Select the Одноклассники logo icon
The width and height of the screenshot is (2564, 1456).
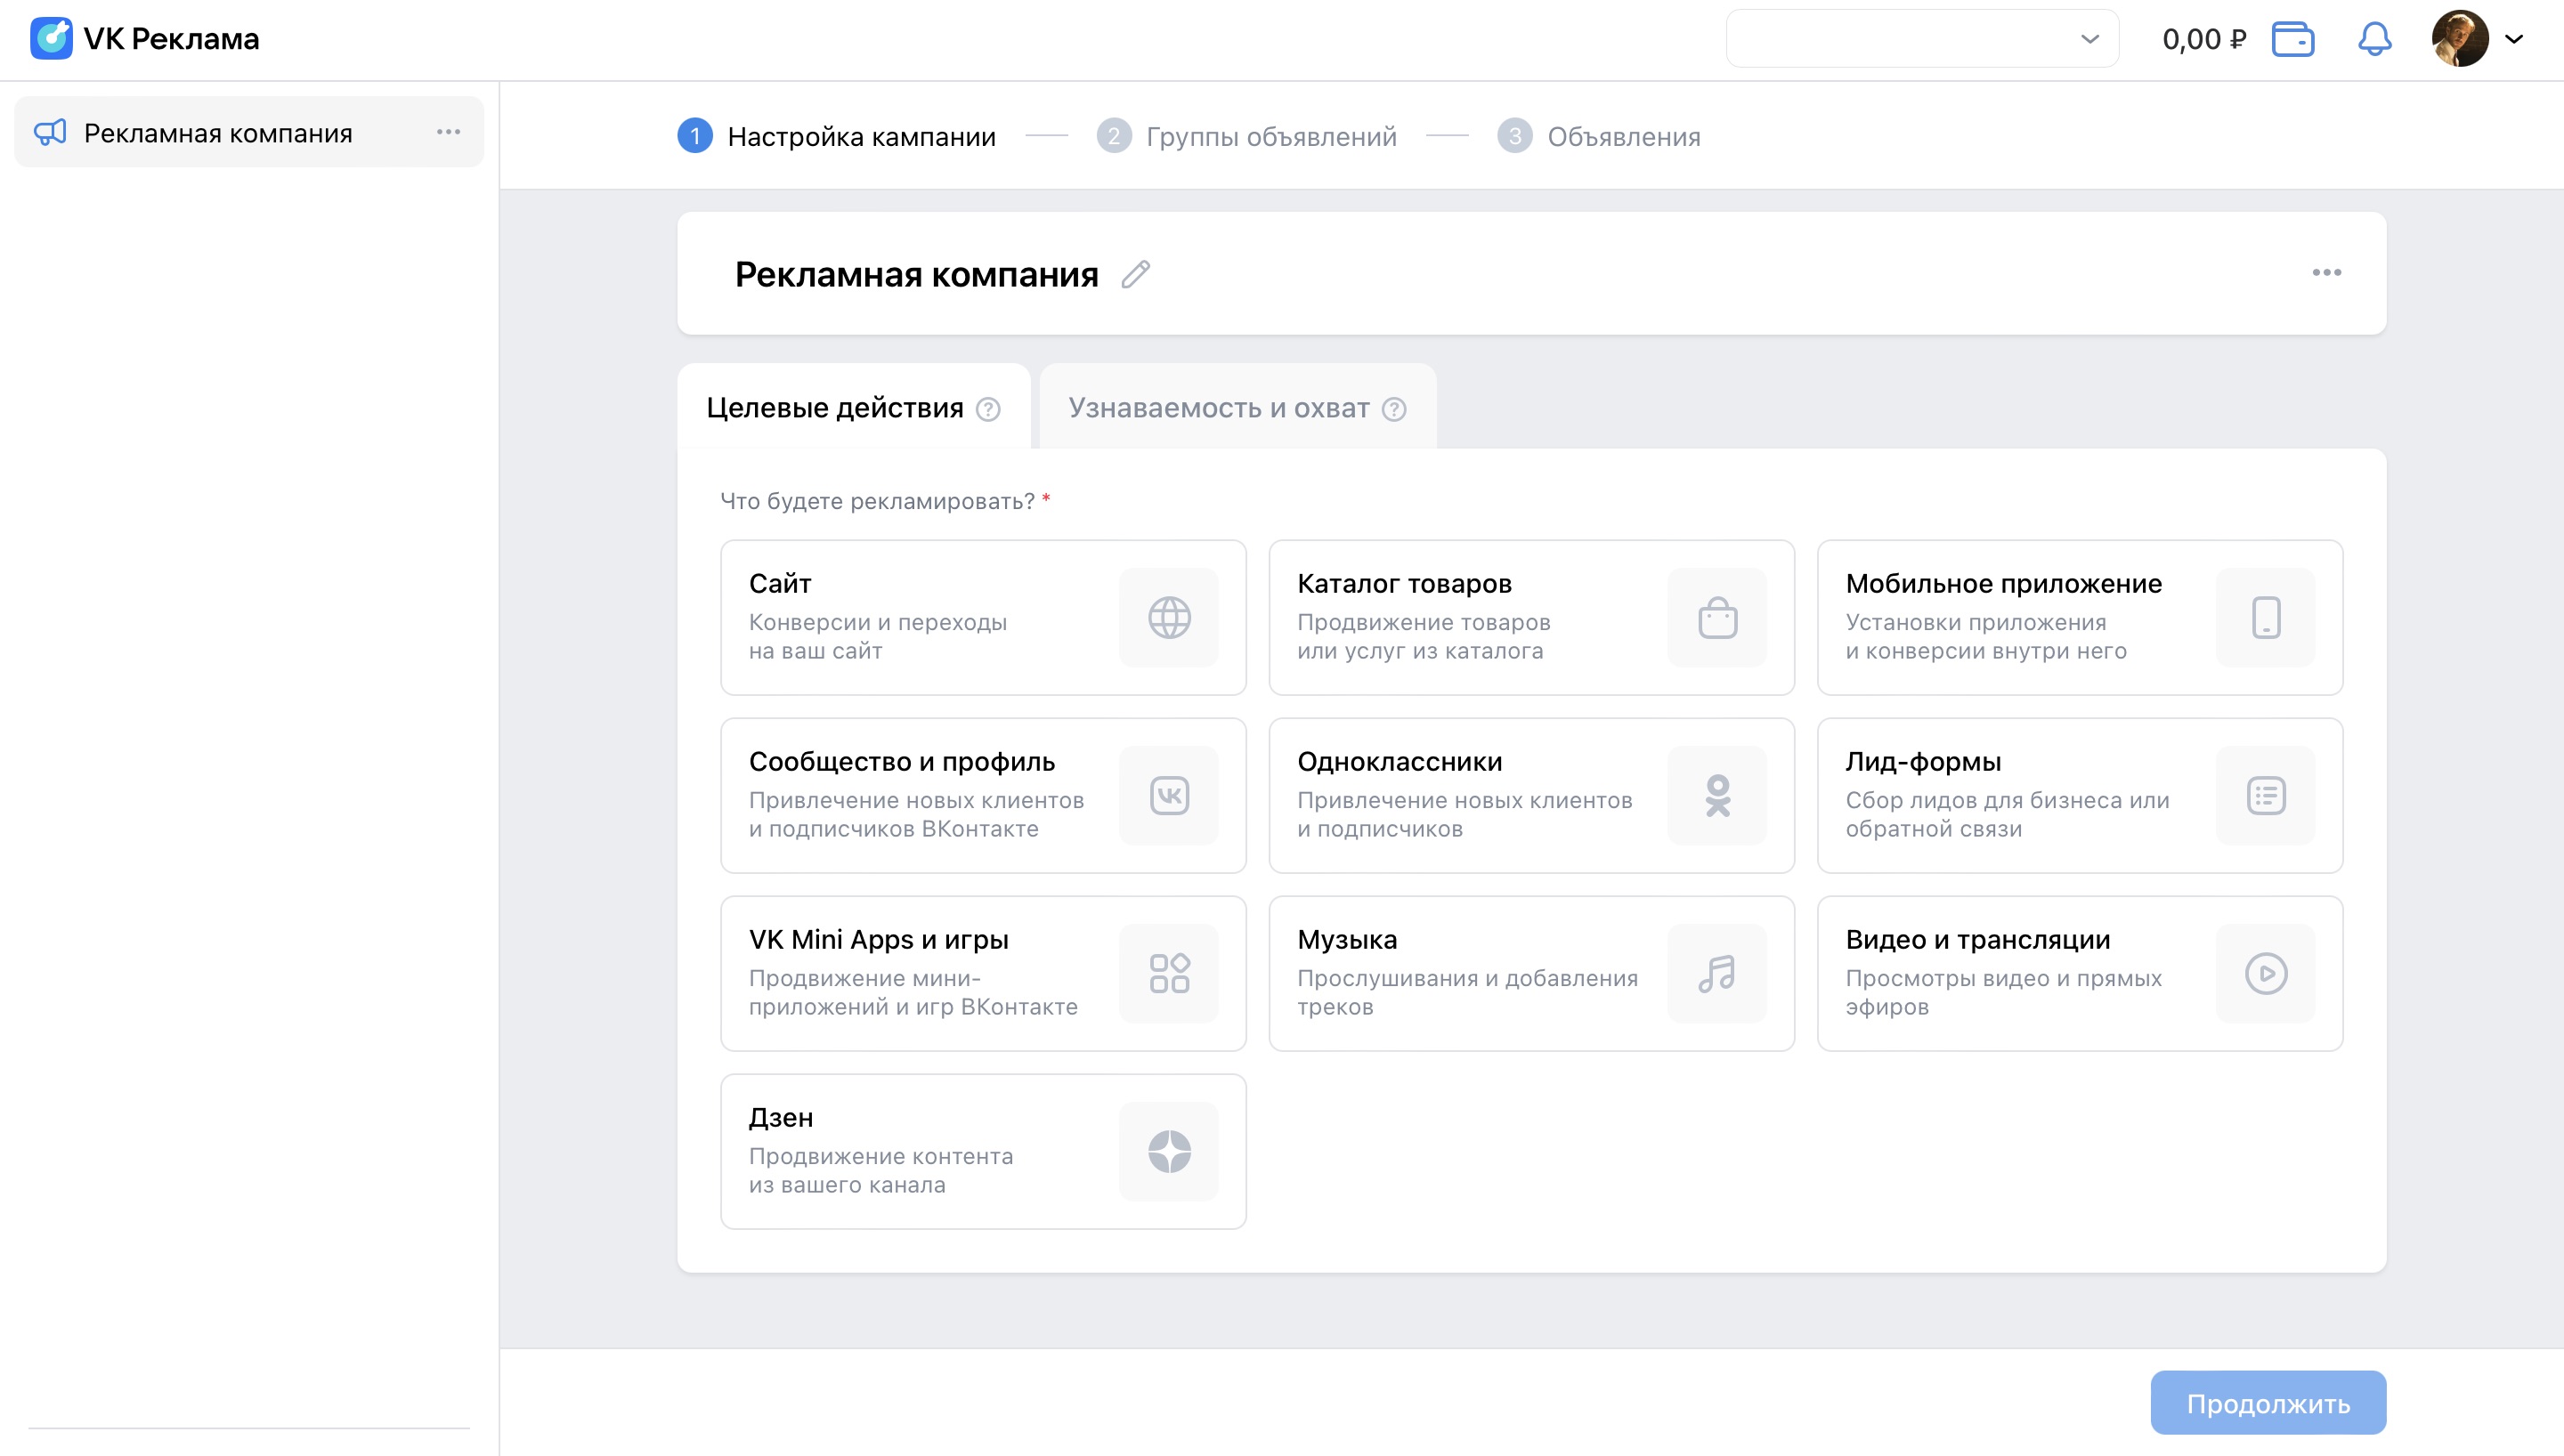tap(1717, 796)
